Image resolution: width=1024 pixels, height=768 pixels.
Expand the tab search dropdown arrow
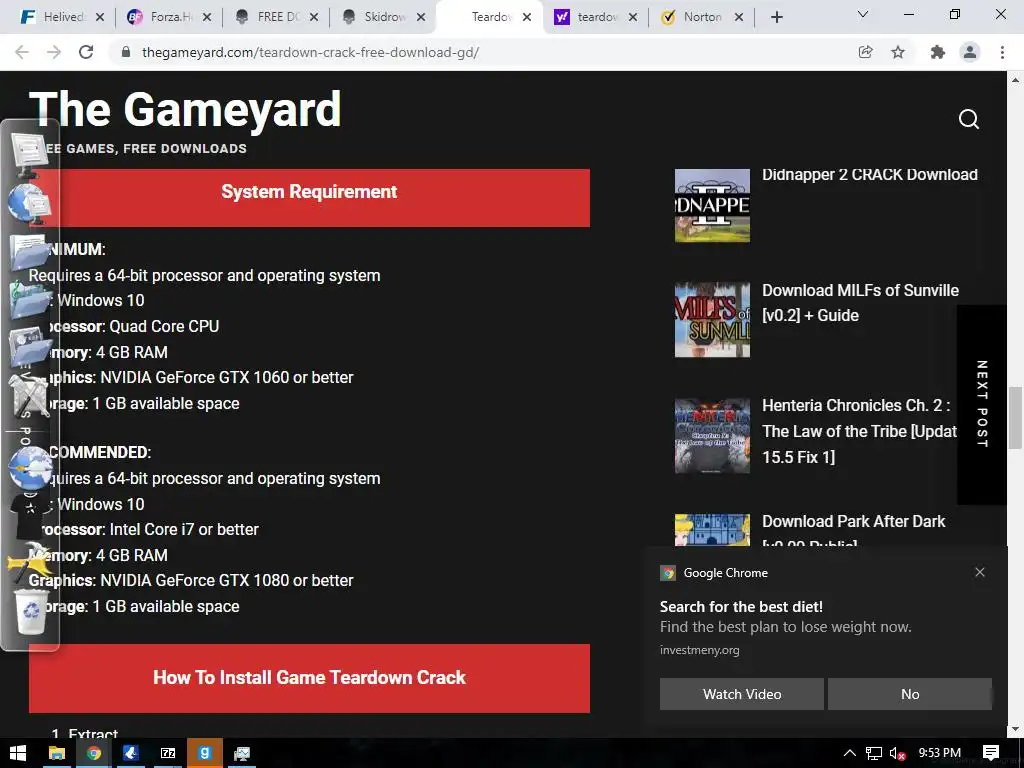[863, 14]
